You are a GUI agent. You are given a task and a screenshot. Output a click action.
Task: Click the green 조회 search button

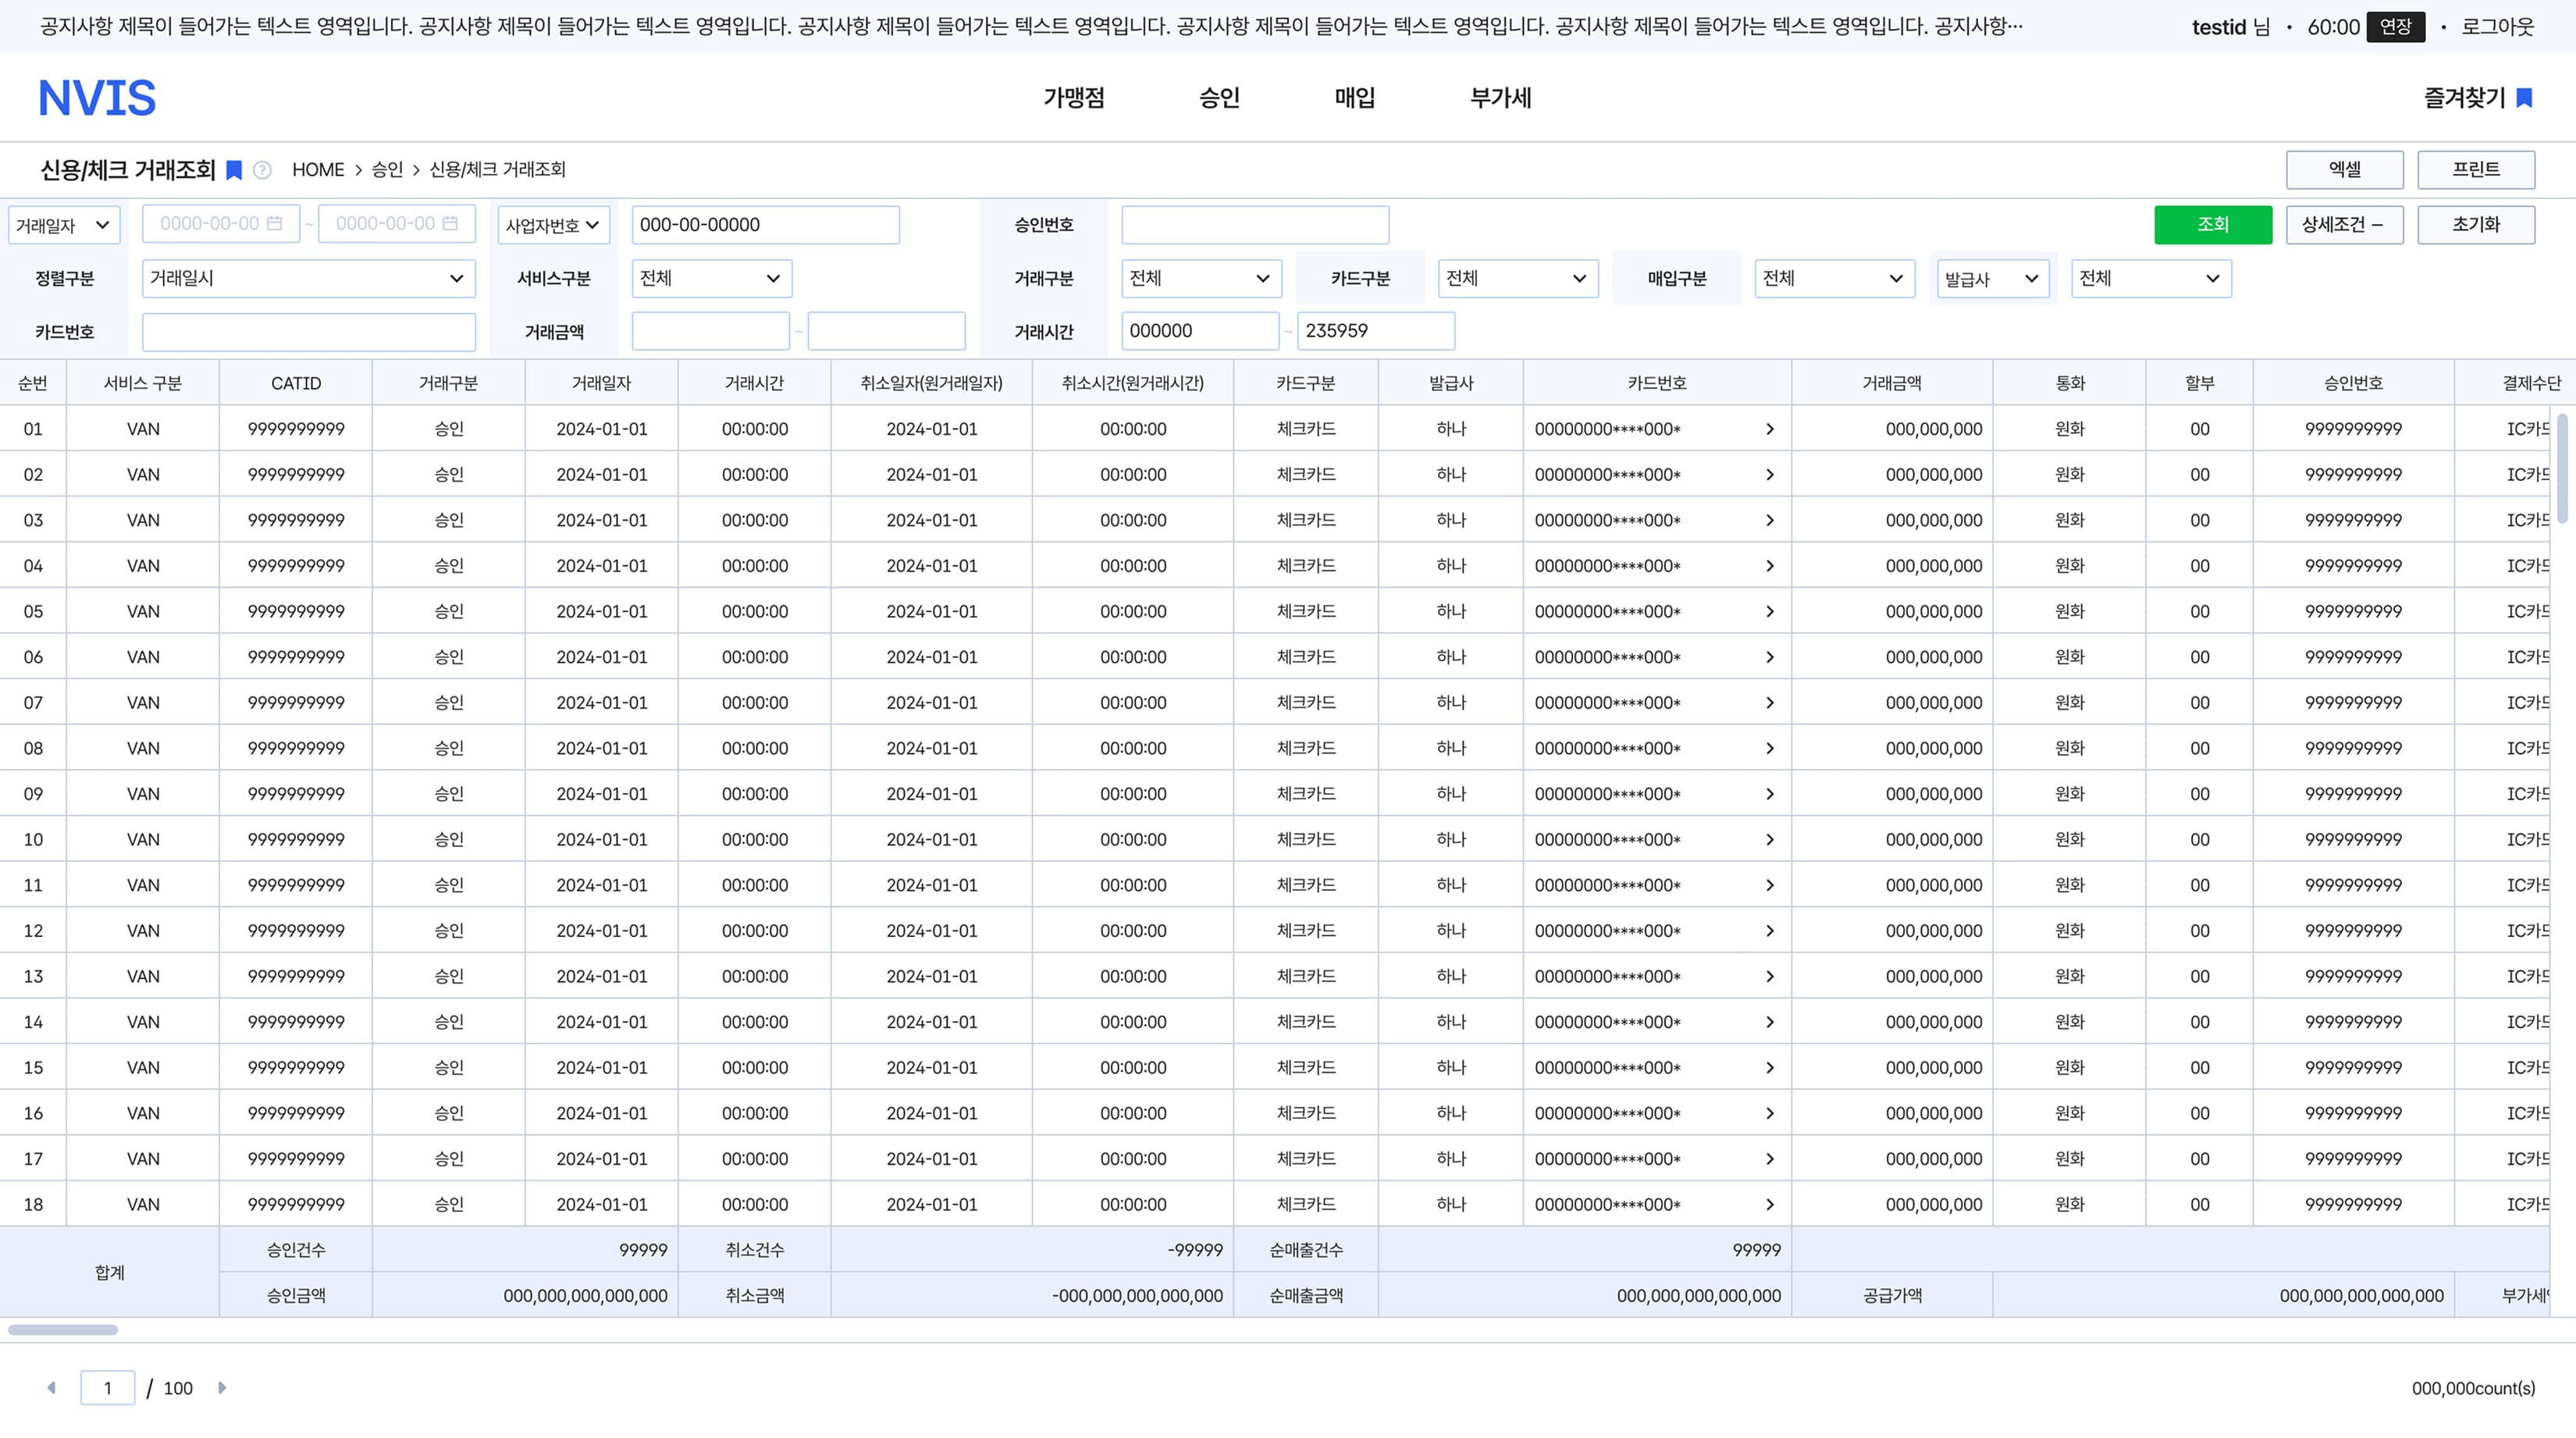[x=2213, y=225]
